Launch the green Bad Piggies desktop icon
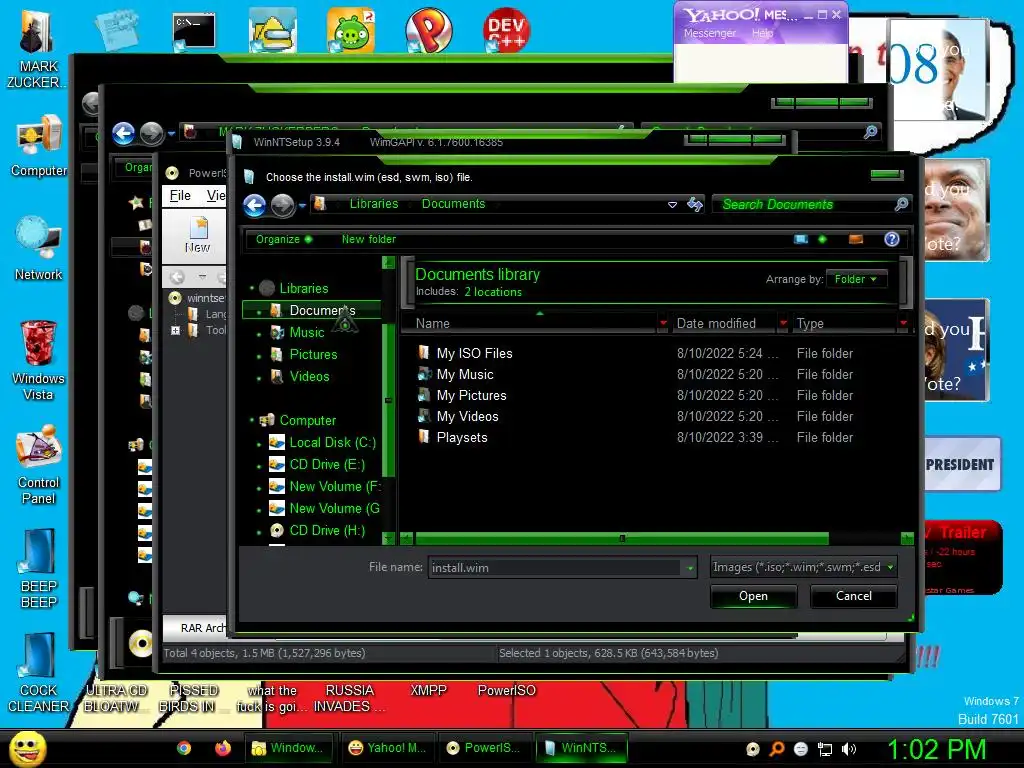Screen dimensions: 1024x768 [351, 29]
